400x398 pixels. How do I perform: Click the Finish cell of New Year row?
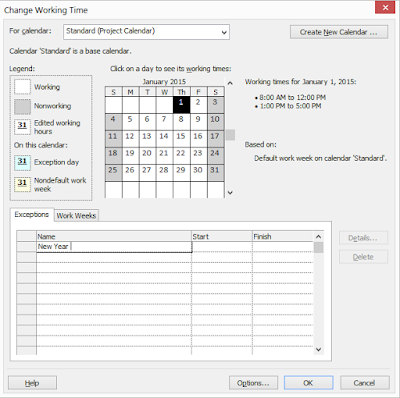283,247
